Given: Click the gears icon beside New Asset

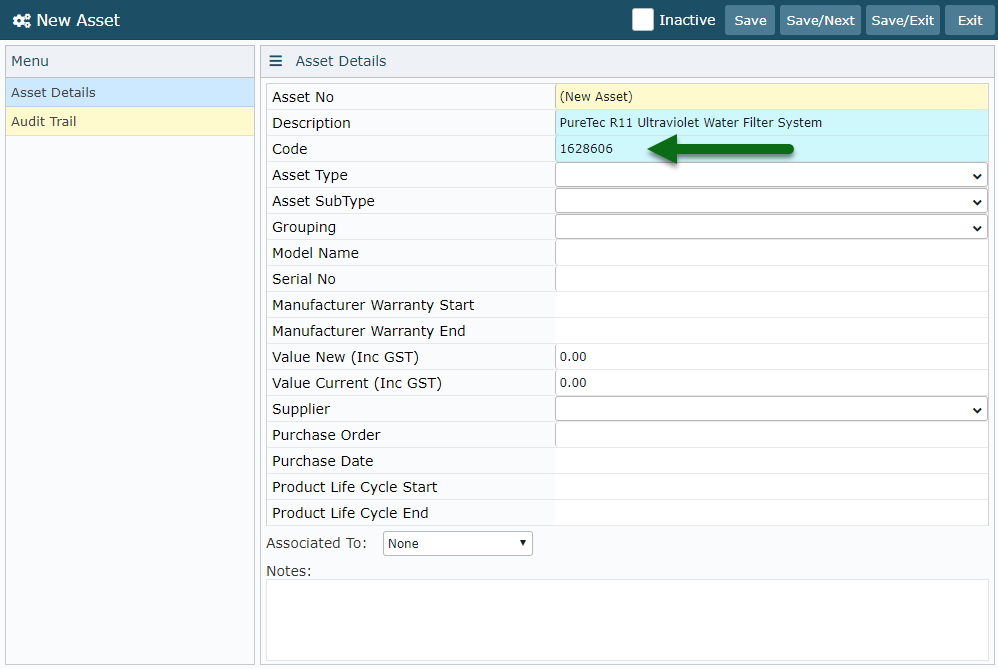Looking at the screenshot, I should click(x=22, y=20).
